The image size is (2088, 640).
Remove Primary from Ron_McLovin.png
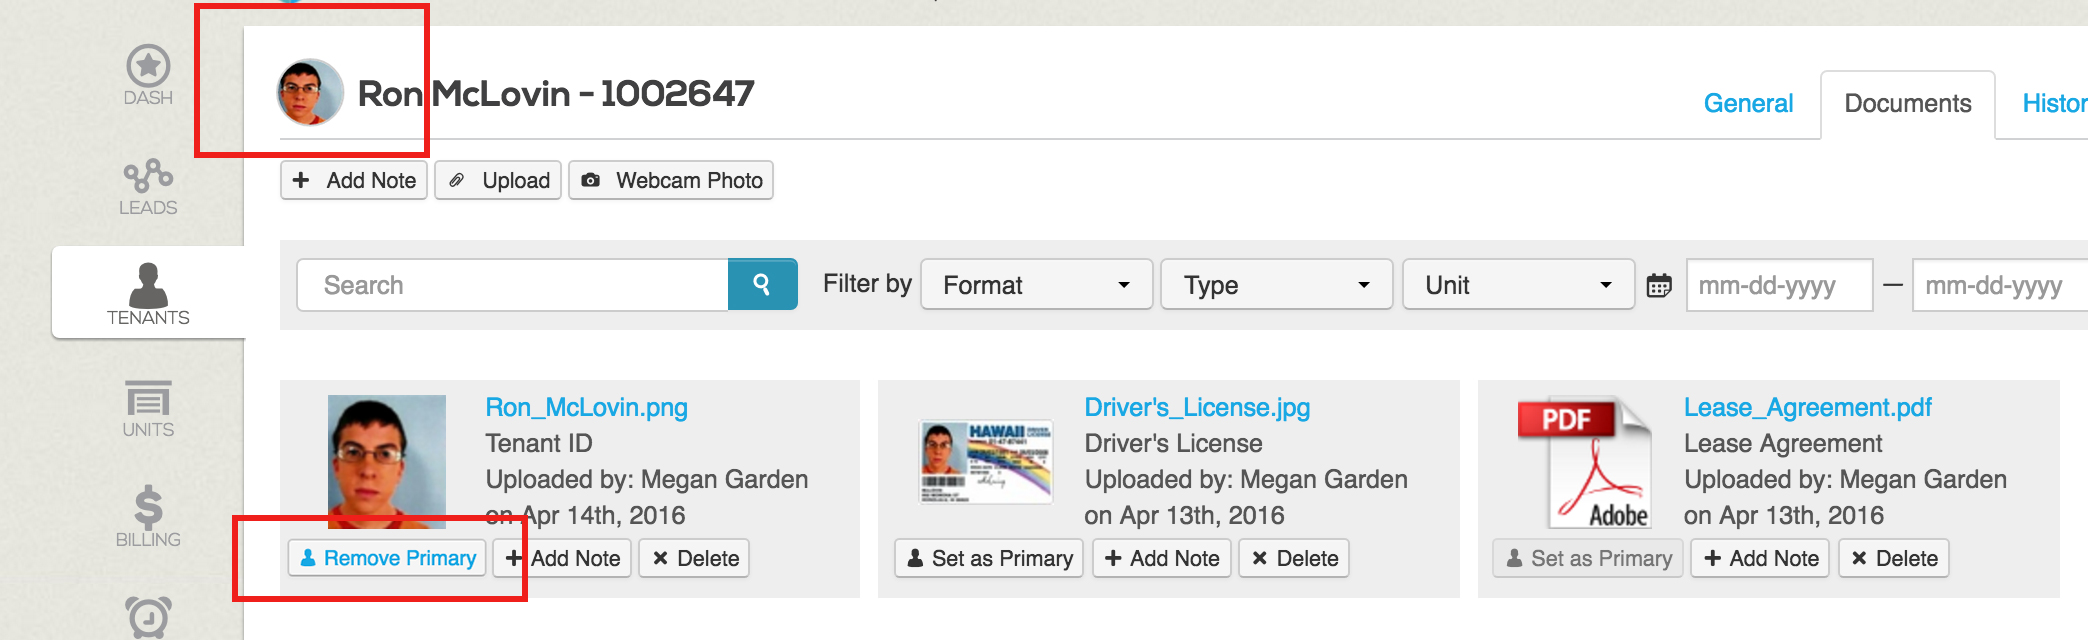pyautogui.click(x=387, y=558)
